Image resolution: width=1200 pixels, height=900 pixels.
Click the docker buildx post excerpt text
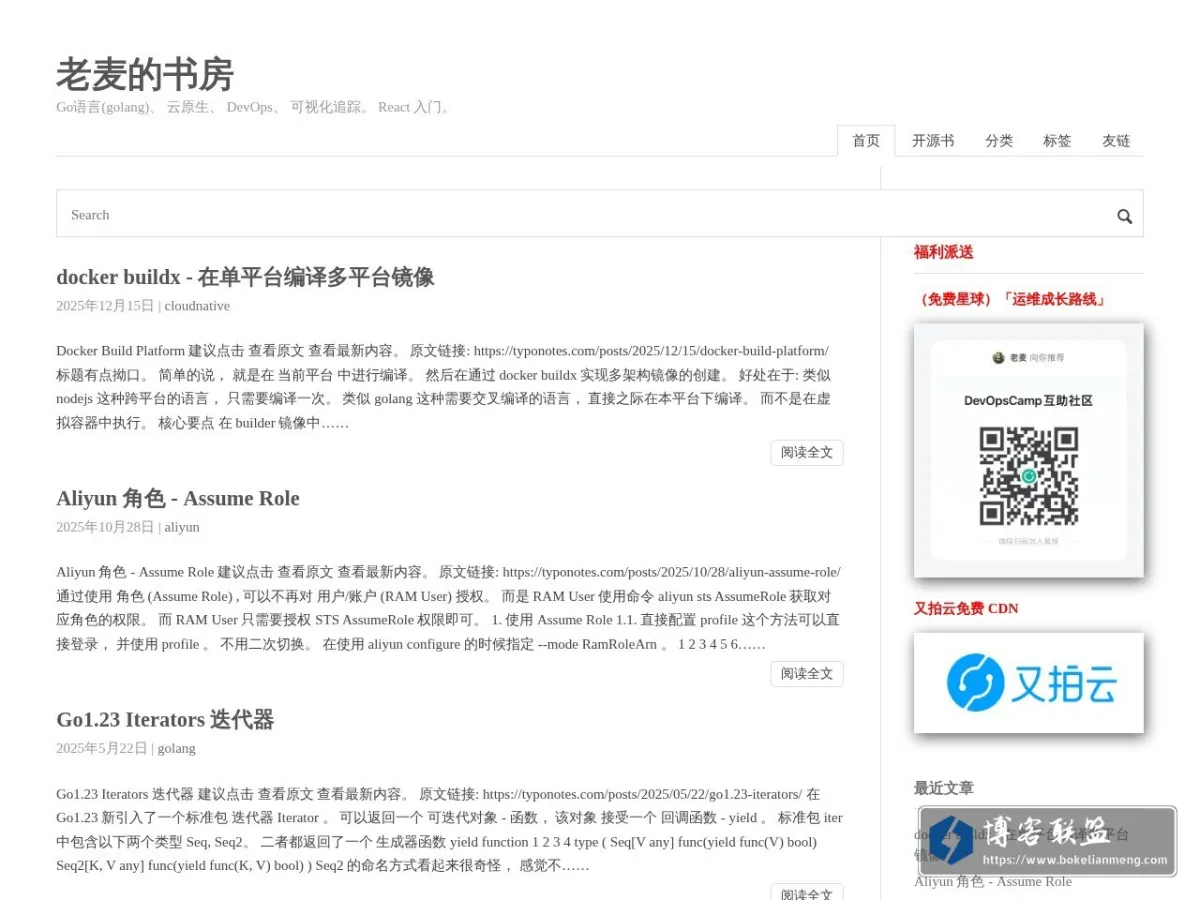tap(445, 387)
